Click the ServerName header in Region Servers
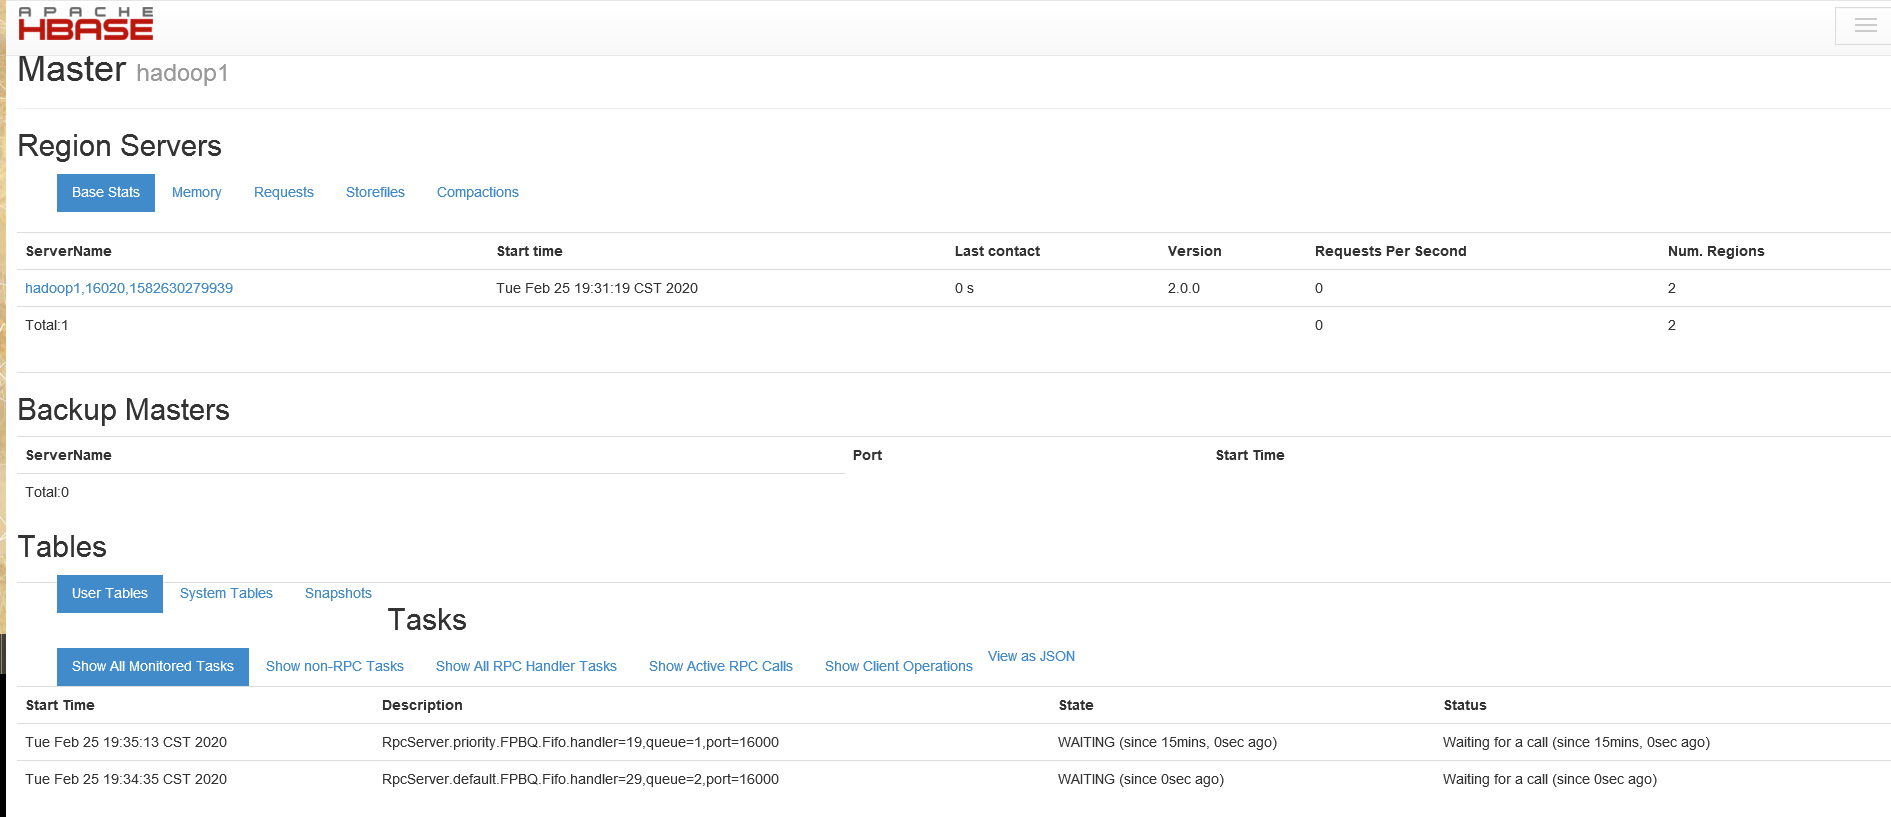This screenshot has height=817, width=1891. point(69,252)
